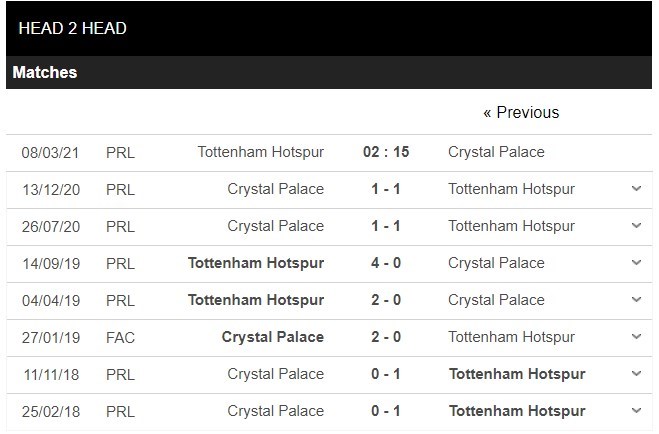Click the 4 - 0 score

point(385,263)
